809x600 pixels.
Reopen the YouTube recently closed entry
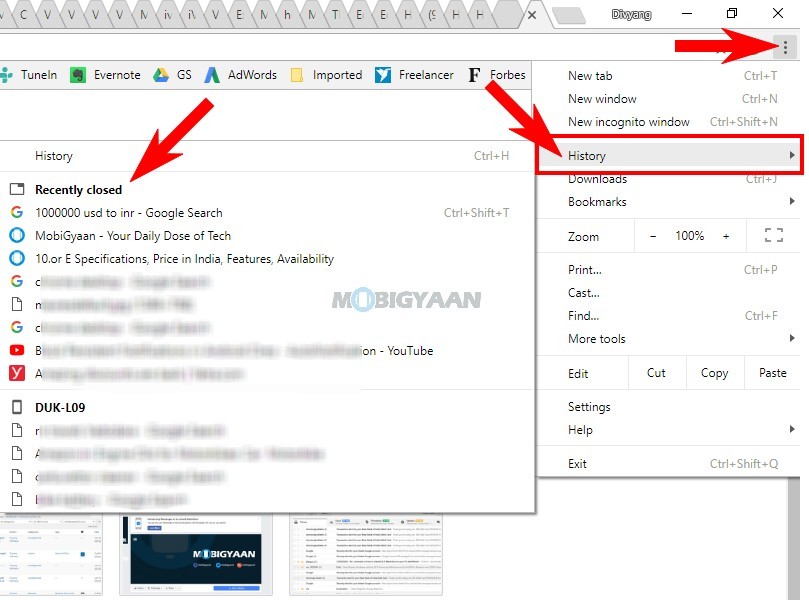point(267,351)
